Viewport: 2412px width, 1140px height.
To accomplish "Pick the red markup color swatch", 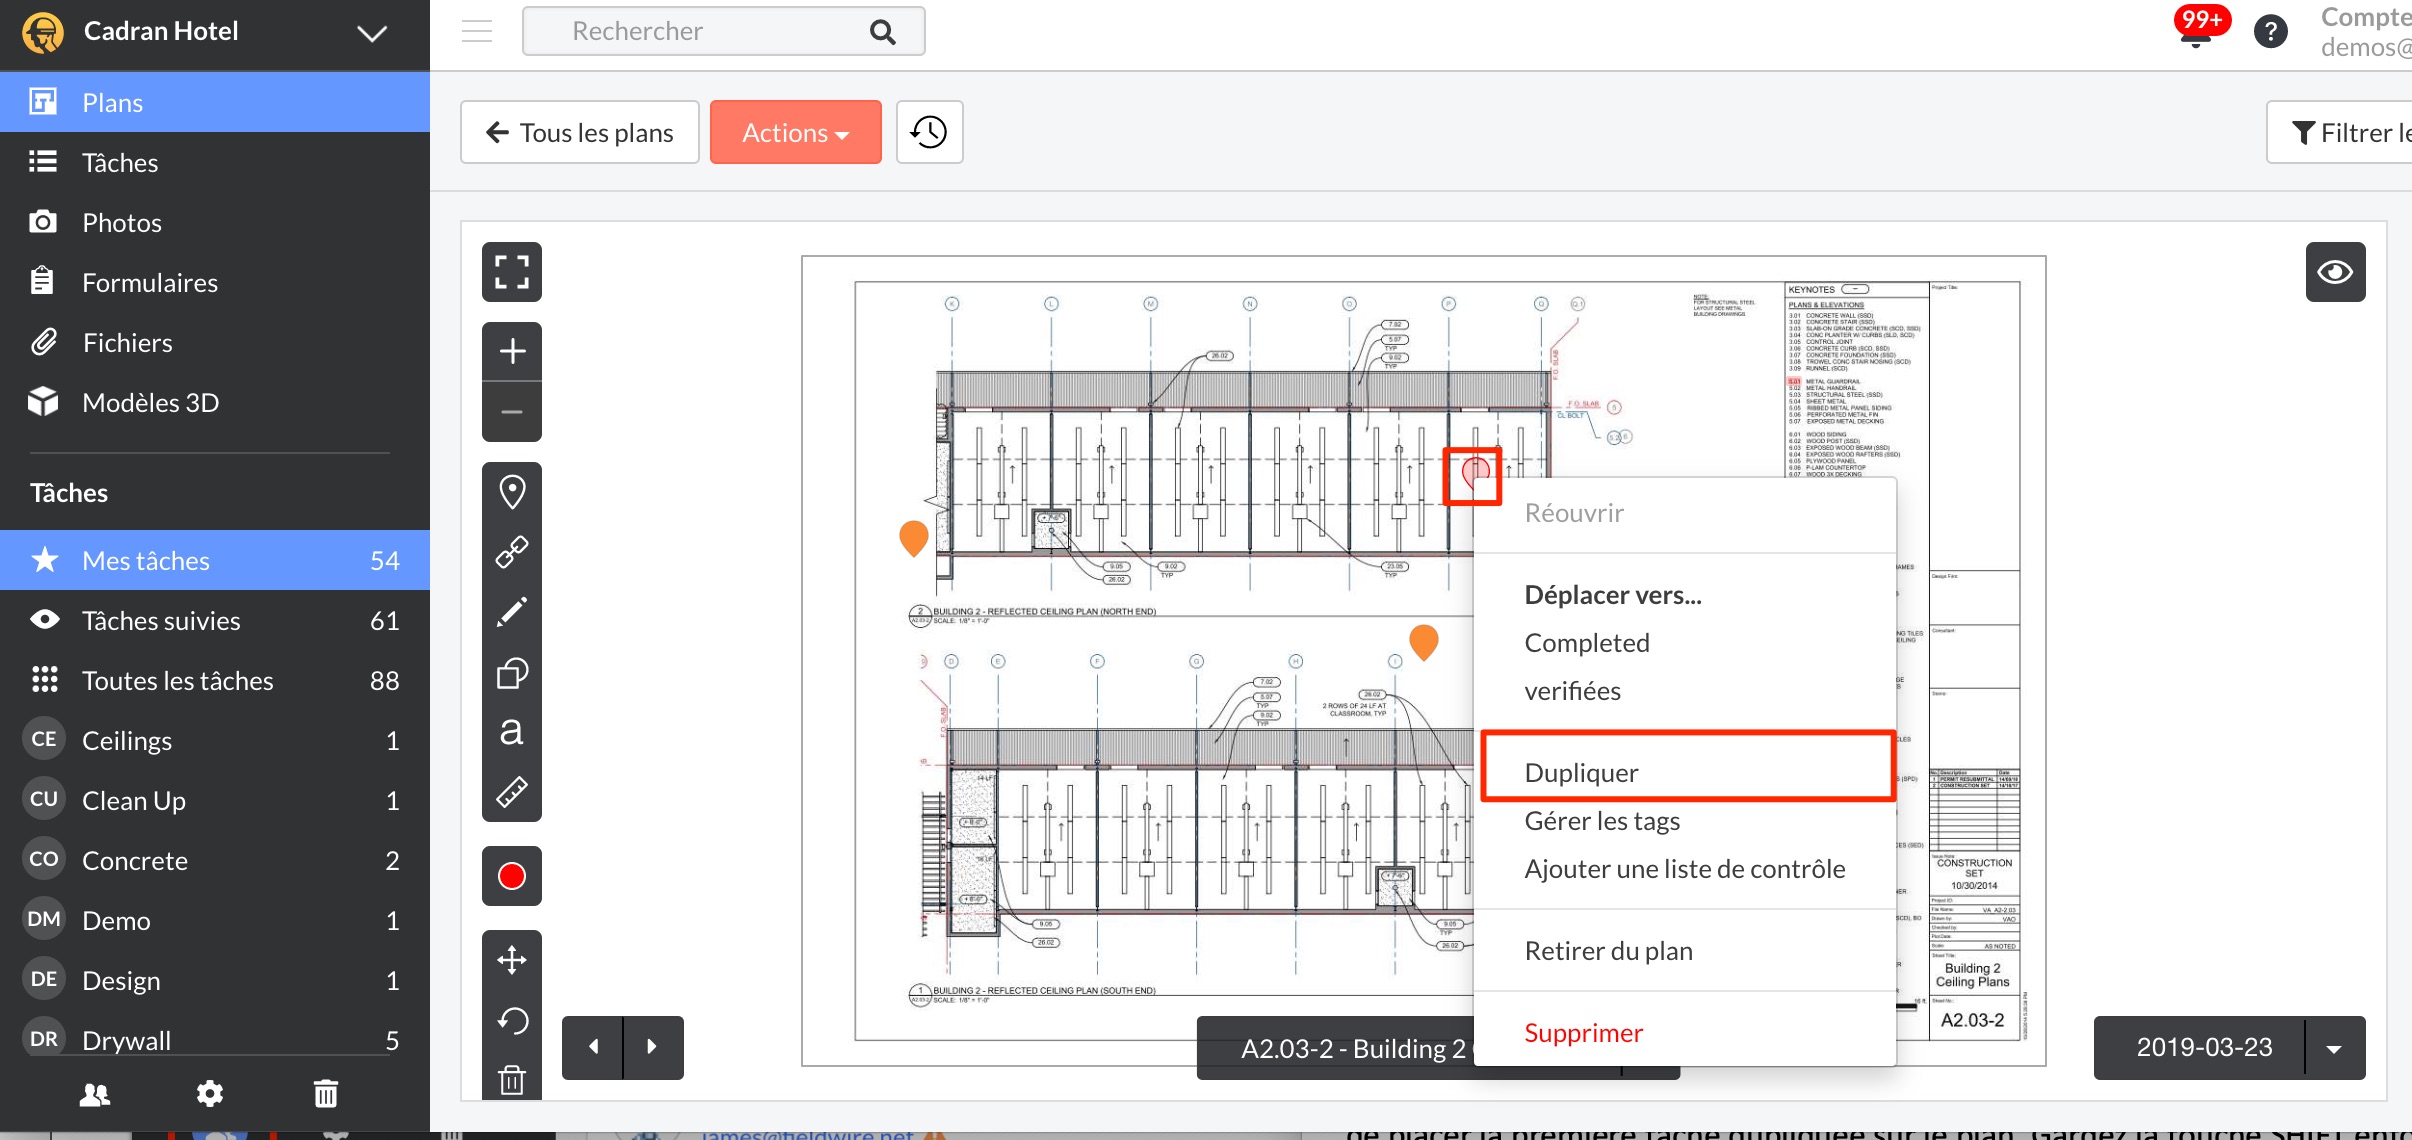I will pyautogui.click(x=512, y=876).
